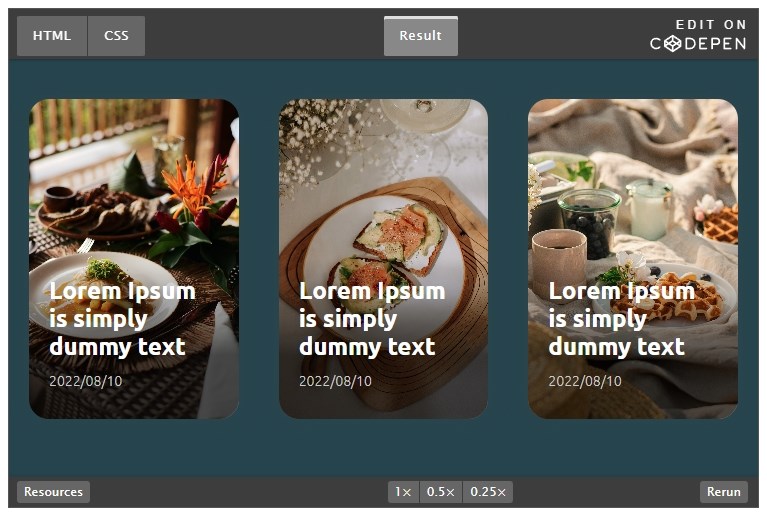Click the first card's Lorem Ipsum title
767x519 pixels.
(x=122, y=319)
